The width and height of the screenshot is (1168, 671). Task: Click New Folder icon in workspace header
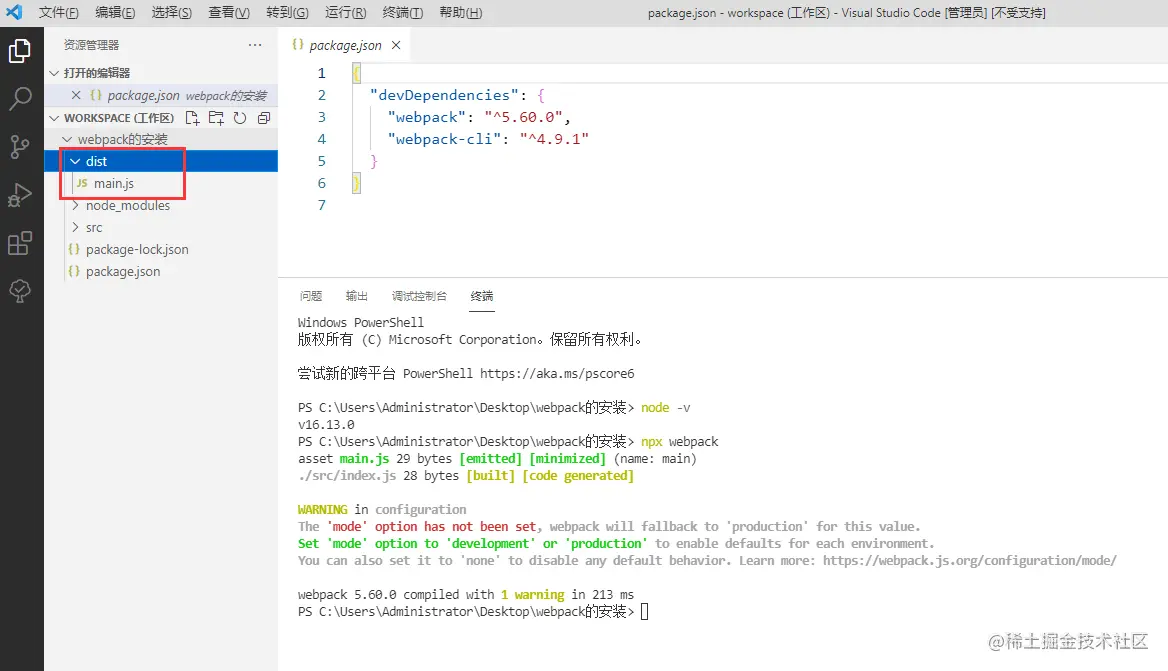coord(216,118)
